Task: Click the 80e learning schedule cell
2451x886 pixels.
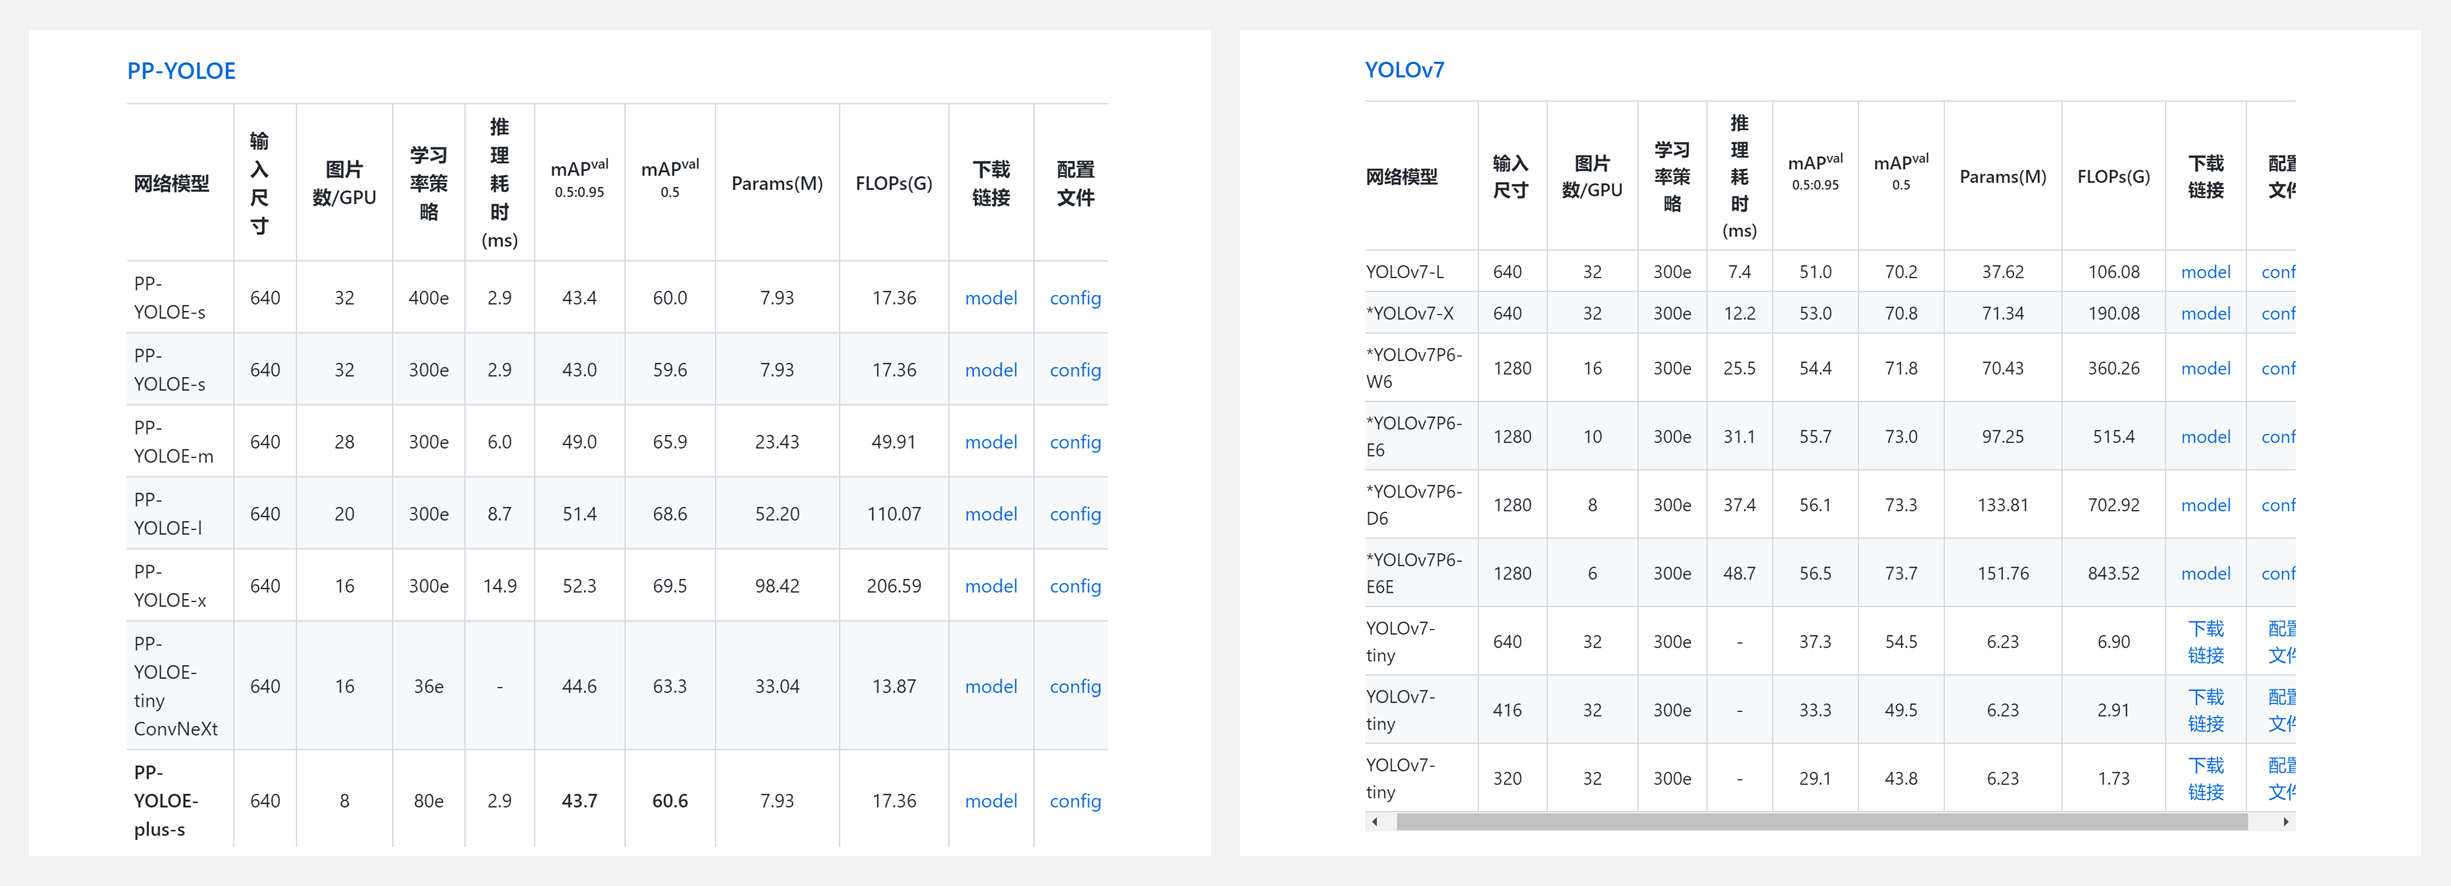Action: [x=429, y=801]
